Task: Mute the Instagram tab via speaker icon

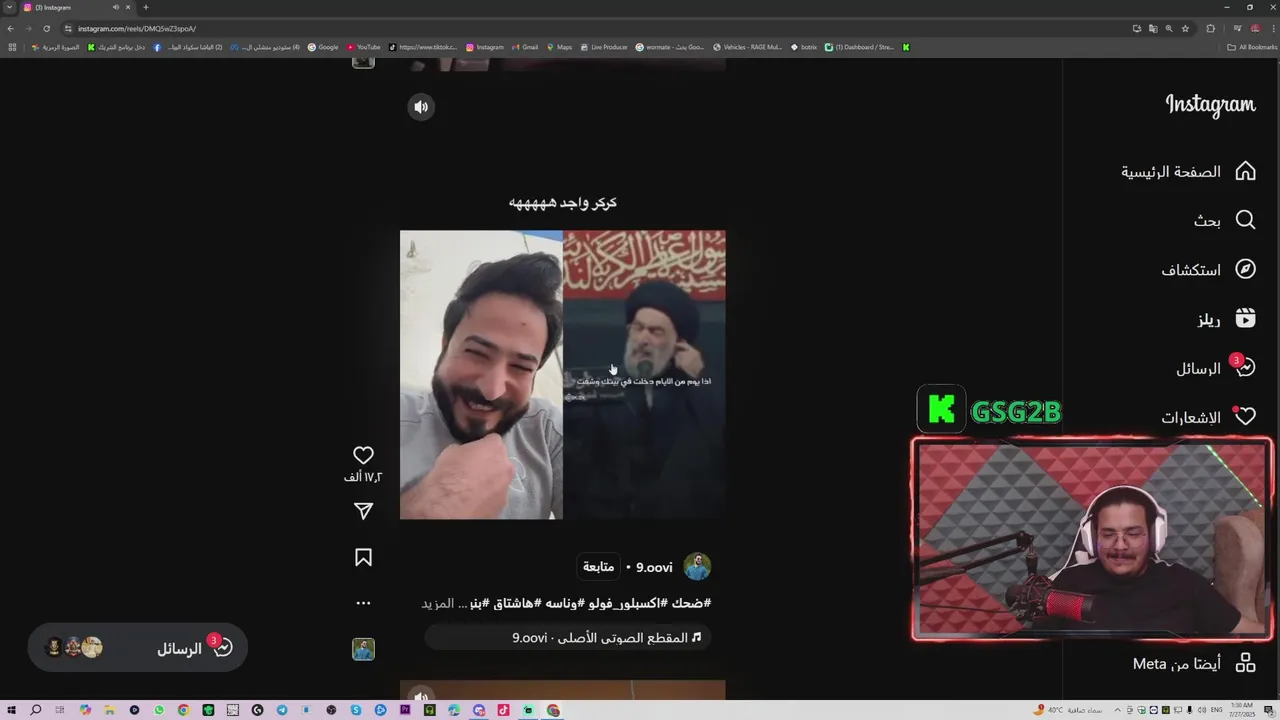Action: click(115, 7)
